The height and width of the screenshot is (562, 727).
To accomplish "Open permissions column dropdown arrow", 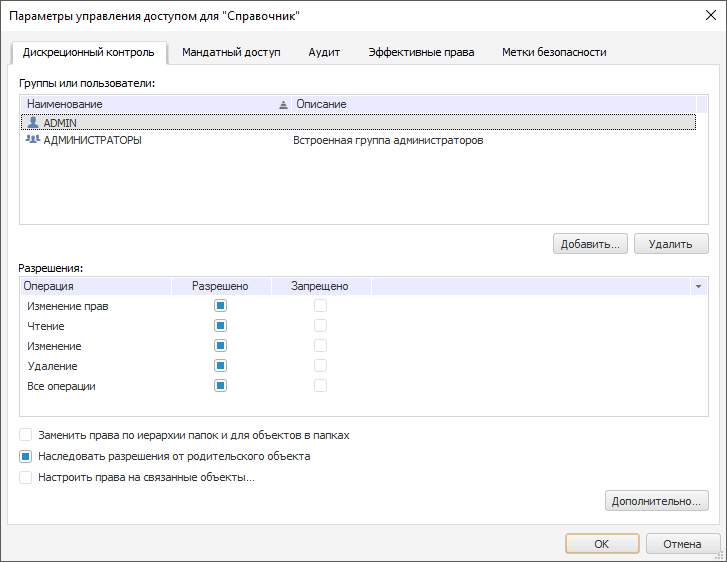I will (697, 287).
